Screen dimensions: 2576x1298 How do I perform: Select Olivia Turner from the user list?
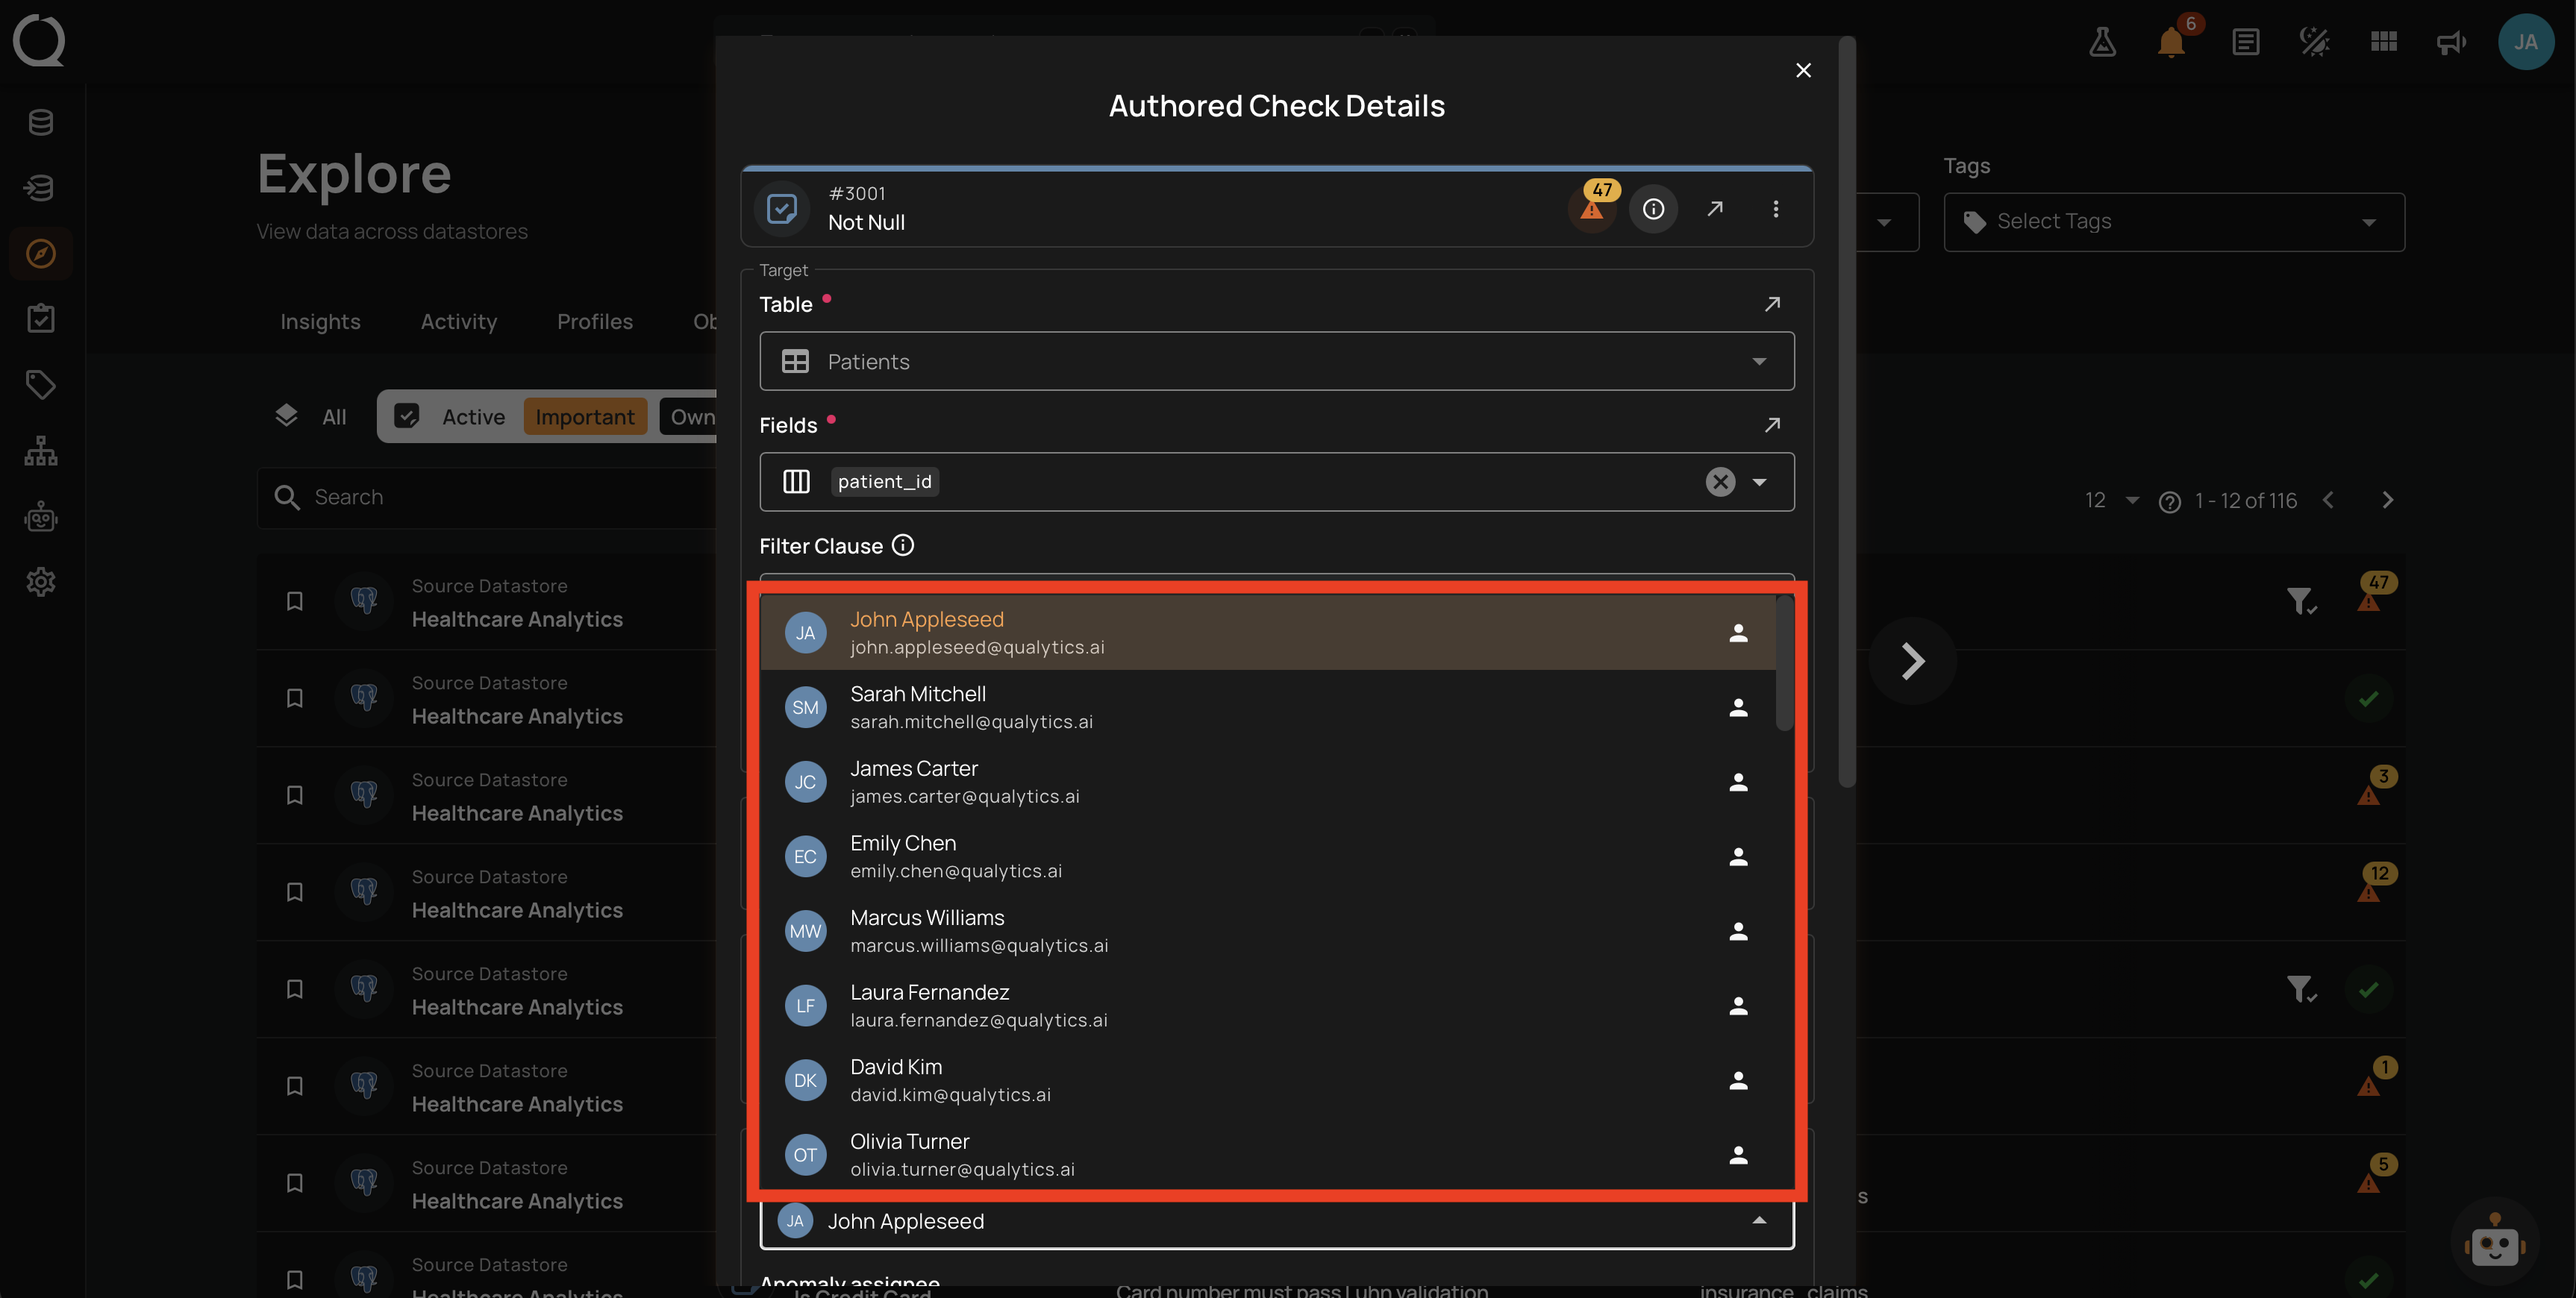(x=1267, y=1155)
